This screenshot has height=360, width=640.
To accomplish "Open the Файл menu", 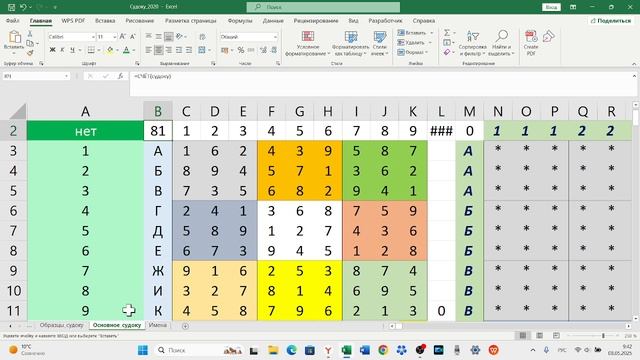I will coord(13,20).
